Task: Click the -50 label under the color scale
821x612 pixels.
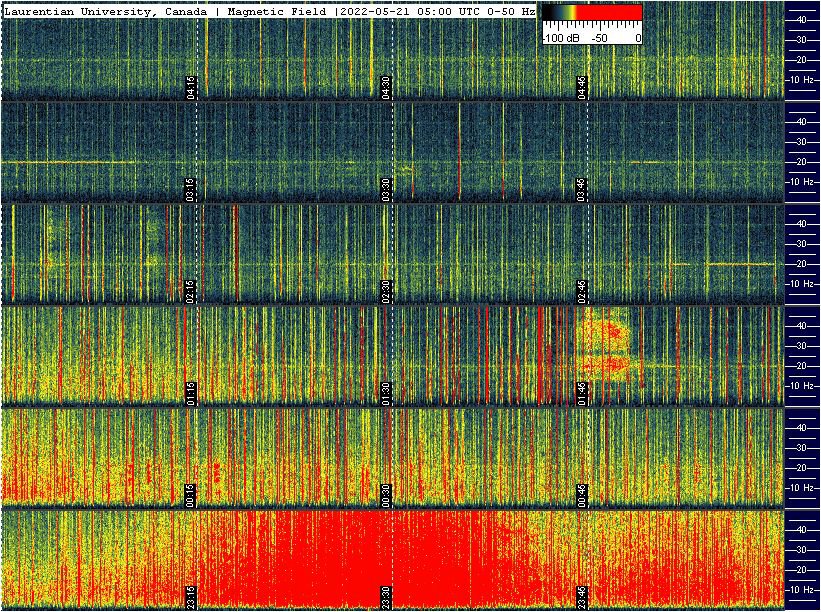Action: click(x=600, y=38)
